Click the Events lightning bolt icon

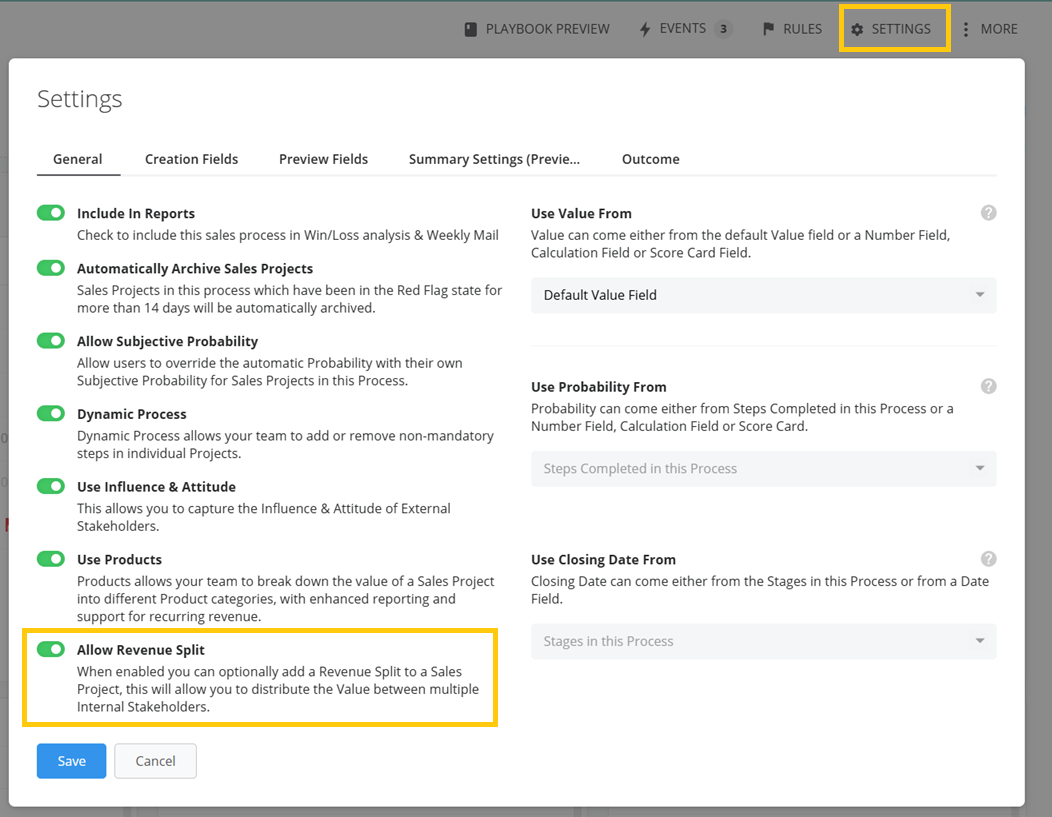click(645, 29)
